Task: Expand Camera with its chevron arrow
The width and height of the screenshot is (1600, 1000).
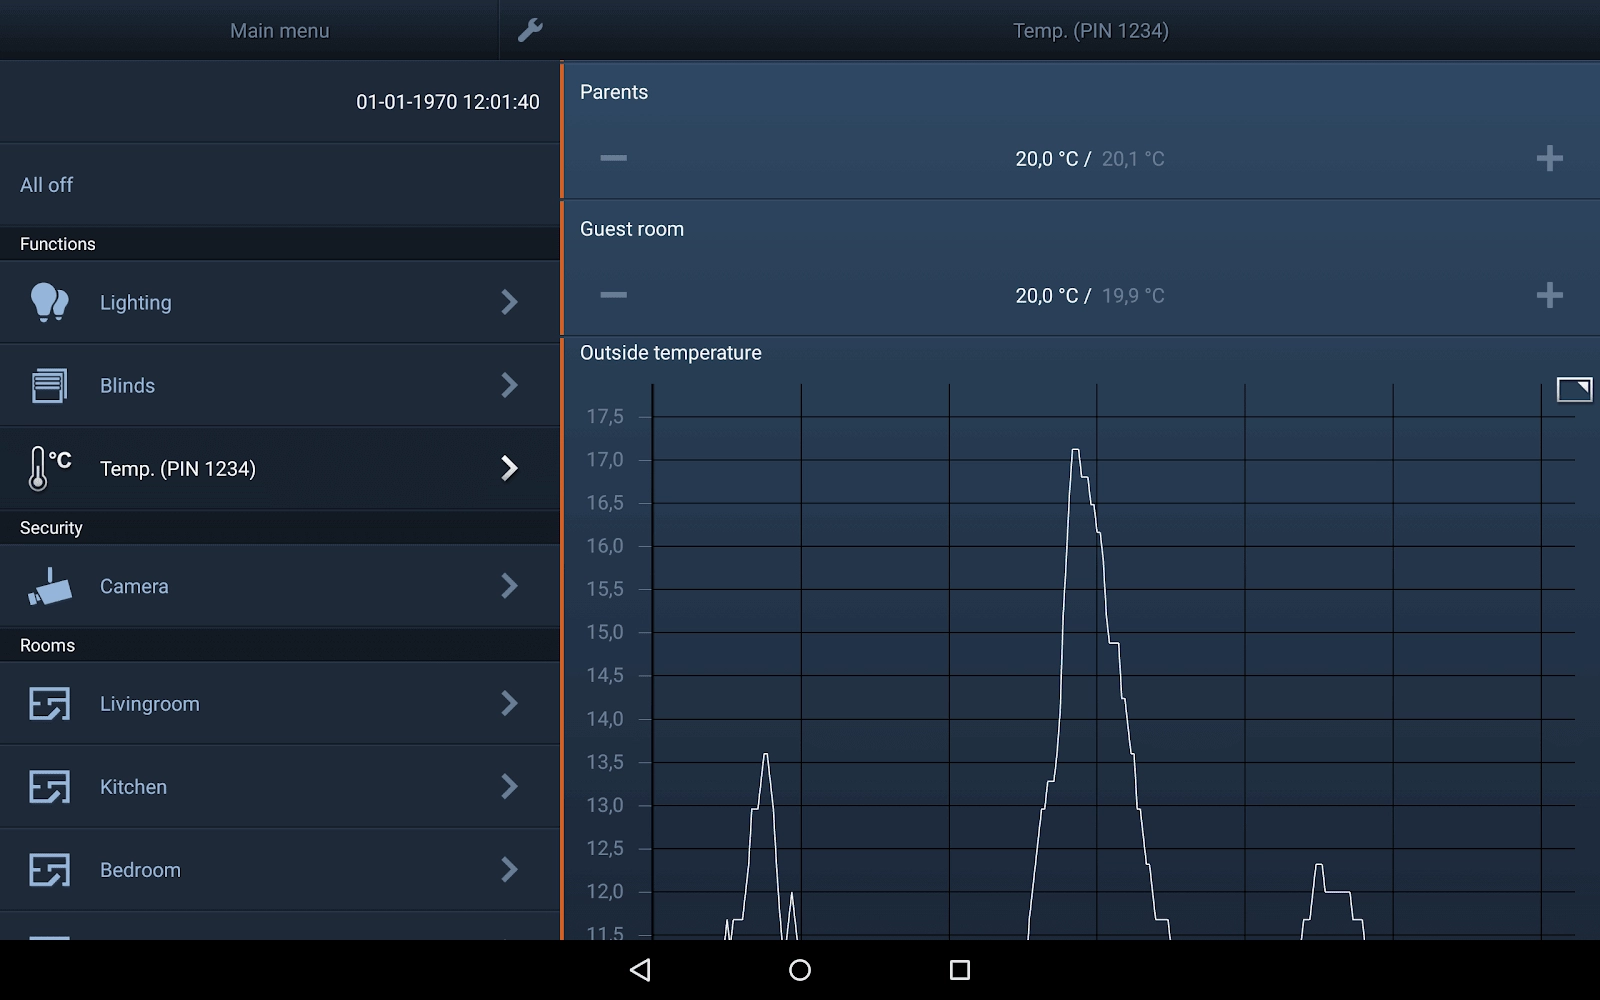Action: [x=509, y=586]
